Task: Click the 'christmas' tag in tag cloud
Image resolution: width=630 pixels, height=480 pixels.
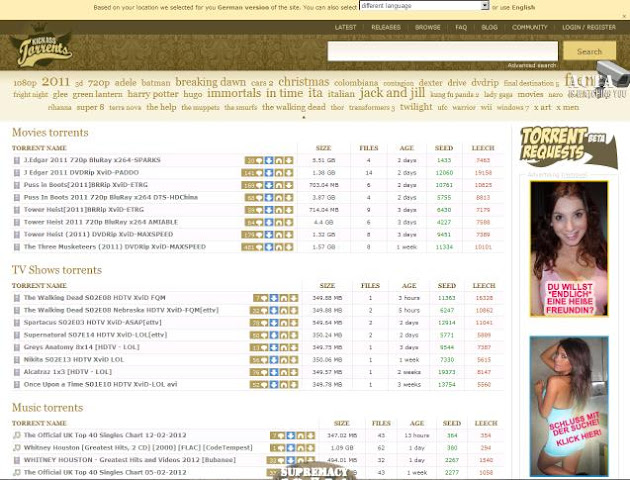Action: pyautogui.click(x=304, y=82)
